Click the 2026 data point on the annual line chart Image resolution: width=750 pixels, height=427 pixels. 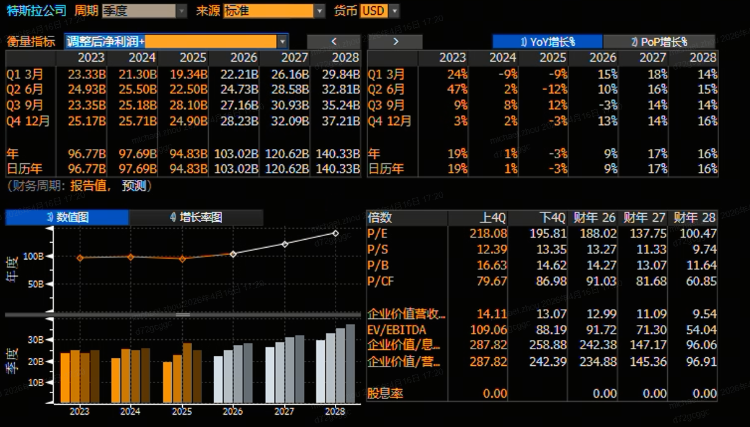coord(233,254)
